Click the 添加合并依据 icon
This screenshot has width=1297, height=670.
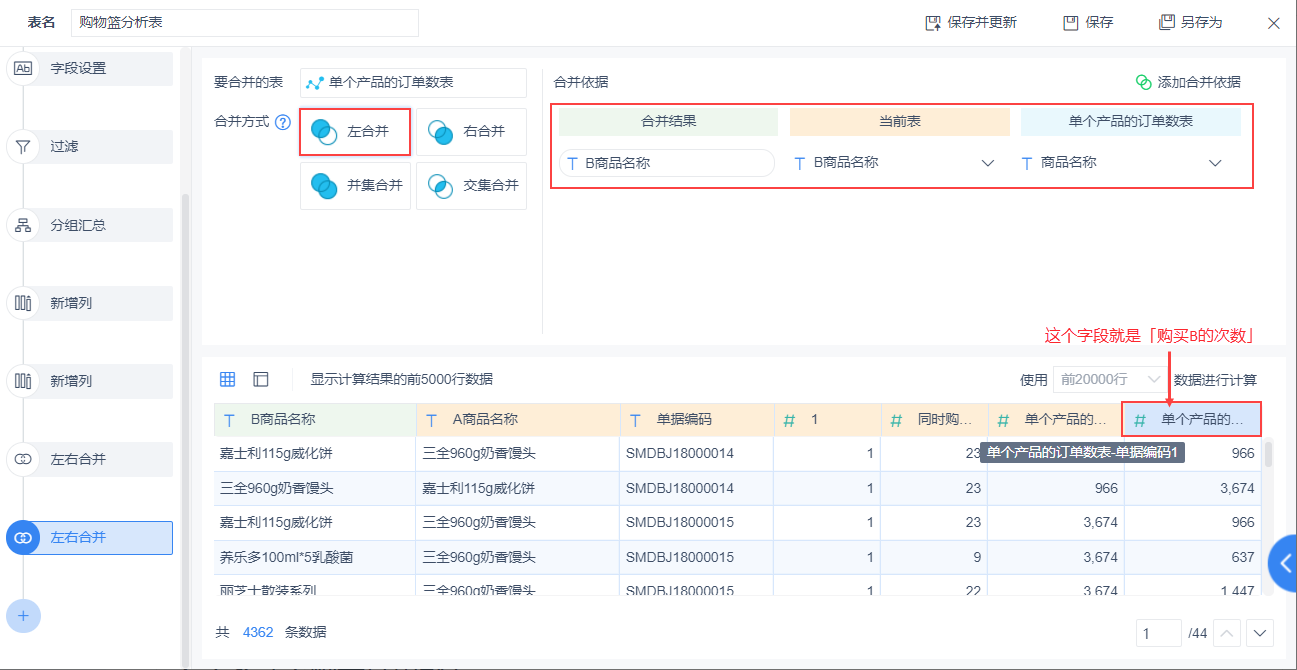[1143, 82]
